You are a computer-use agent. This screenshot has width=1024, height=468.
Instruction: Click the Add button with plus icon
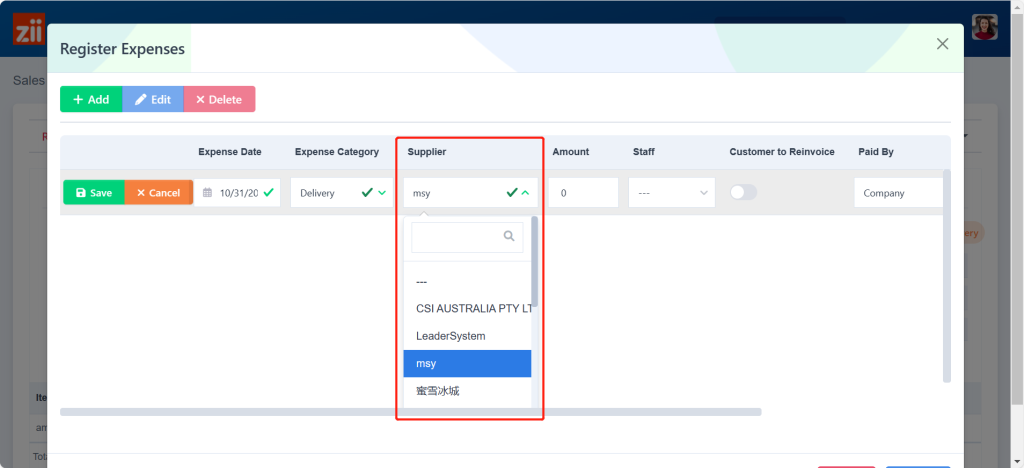pyautogui.click(x=91, y=99)
